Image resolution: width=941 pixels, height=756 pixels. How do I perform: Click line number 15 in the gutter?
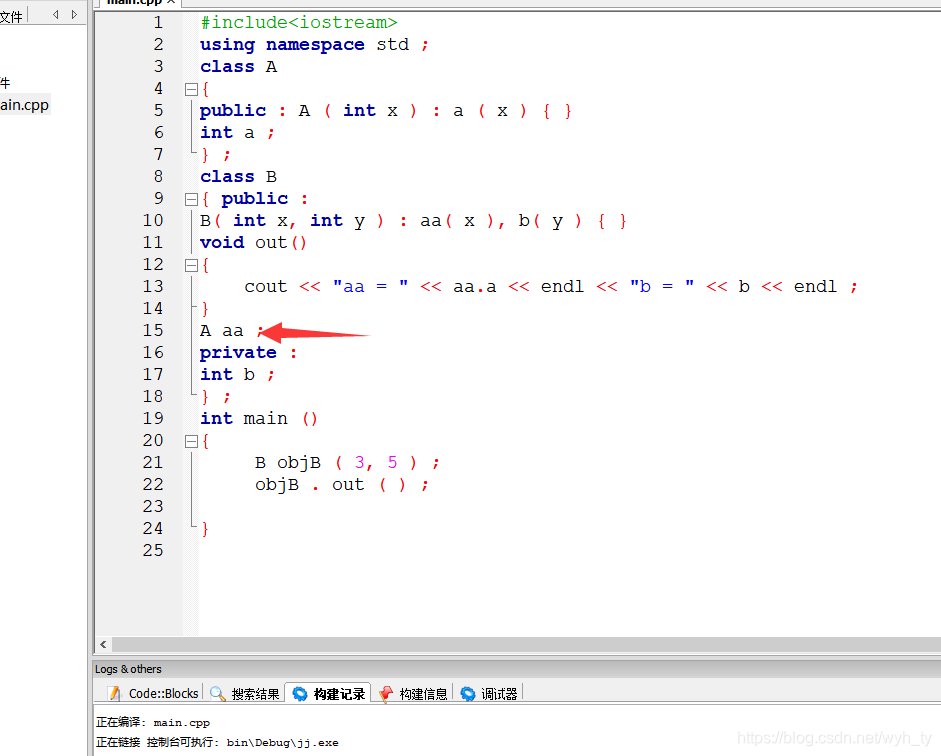click(x=153, y=331)
